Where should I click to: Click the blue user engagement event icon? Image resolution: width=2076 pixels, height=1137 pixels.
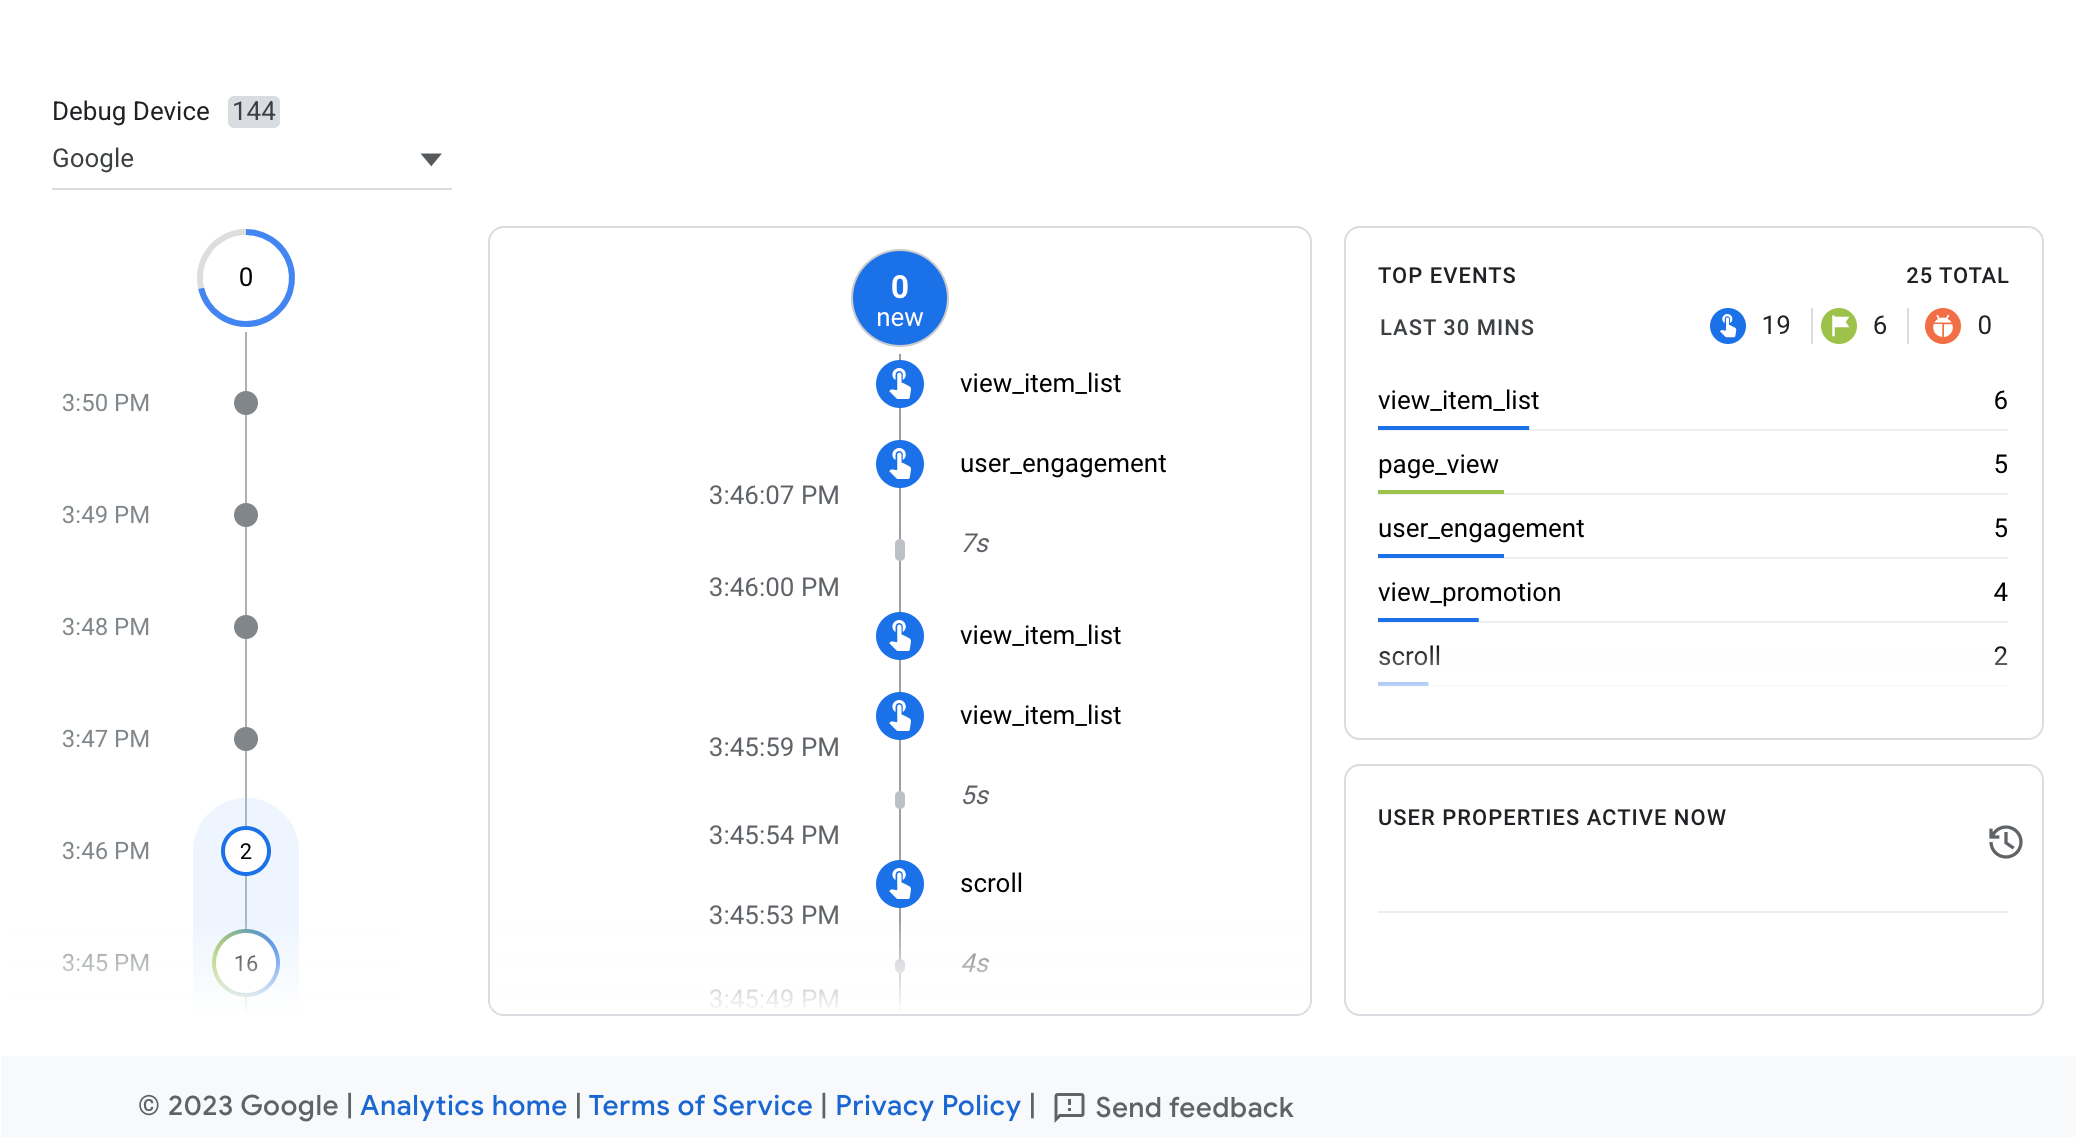[899, 463]
